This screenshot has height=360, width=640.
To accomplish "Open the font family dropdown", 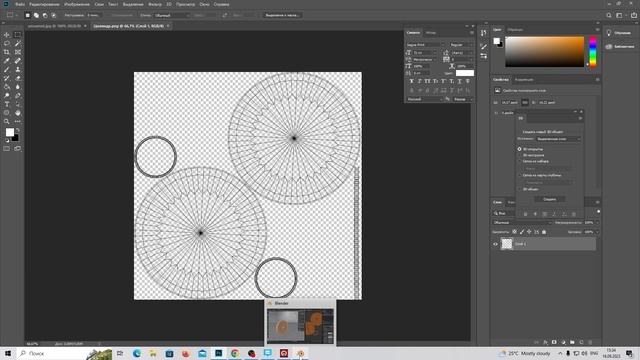I will coord(425,44).
